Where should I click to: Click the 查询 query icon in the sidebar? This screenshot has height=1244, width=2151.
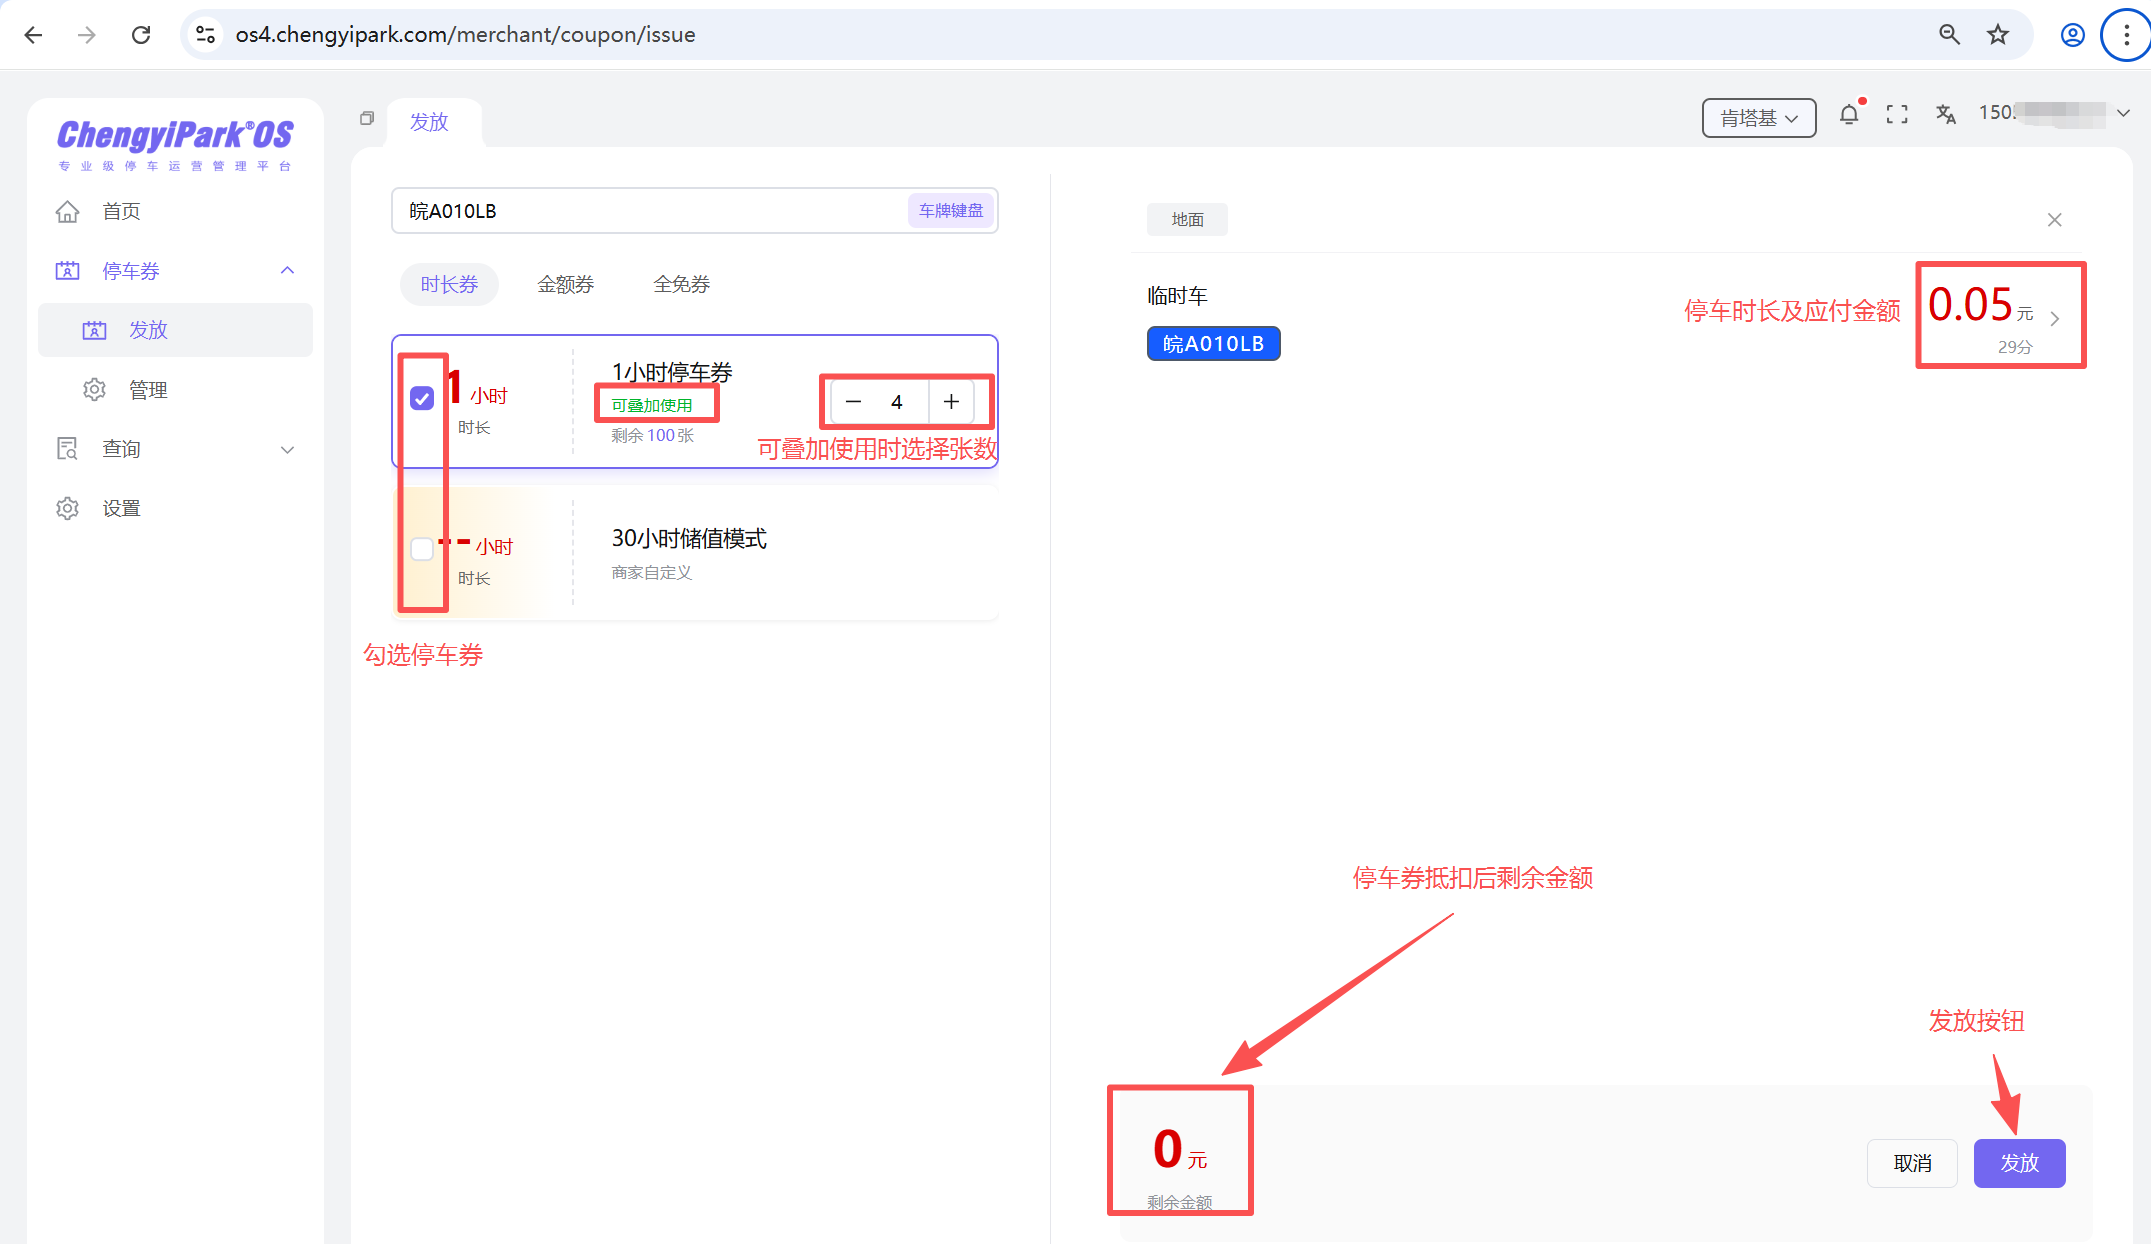67,448
